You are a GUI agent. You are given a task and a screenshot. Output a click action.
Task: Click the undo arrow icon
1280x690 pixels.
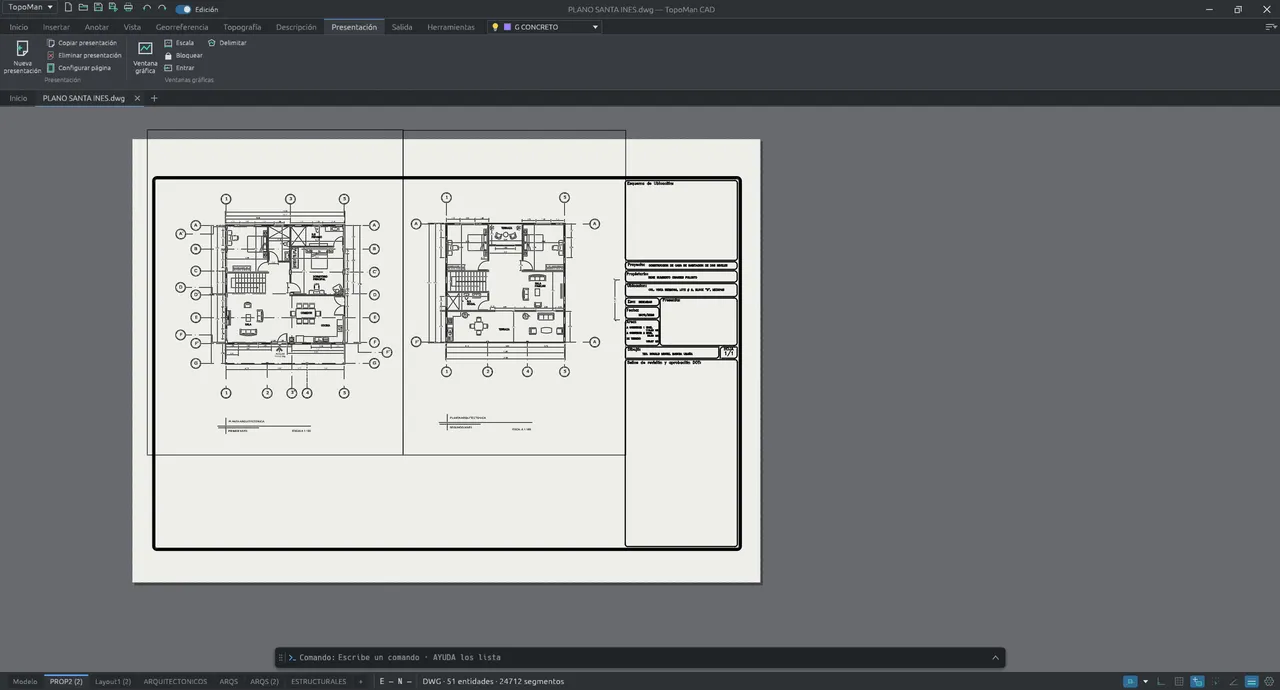(147, 8)
